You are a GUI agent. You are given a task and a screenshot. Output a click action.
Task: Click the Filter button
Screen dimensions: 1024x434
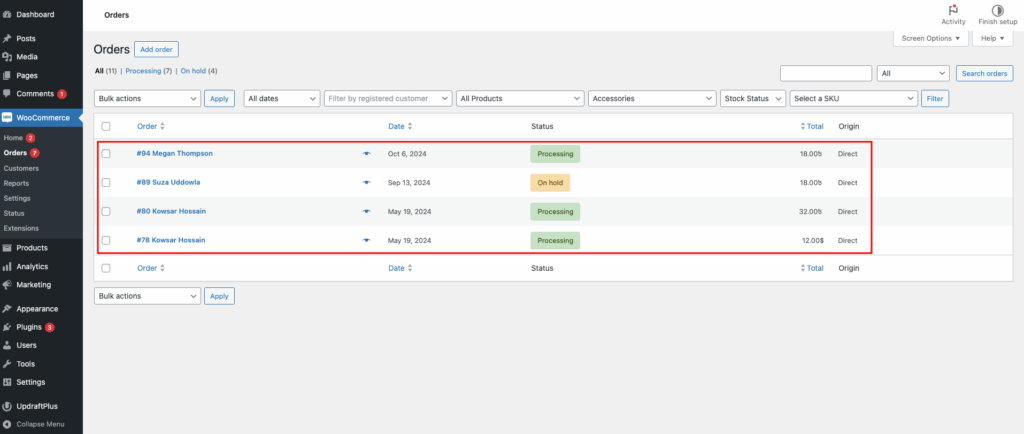pyautogui.click(x=935, y=99)
